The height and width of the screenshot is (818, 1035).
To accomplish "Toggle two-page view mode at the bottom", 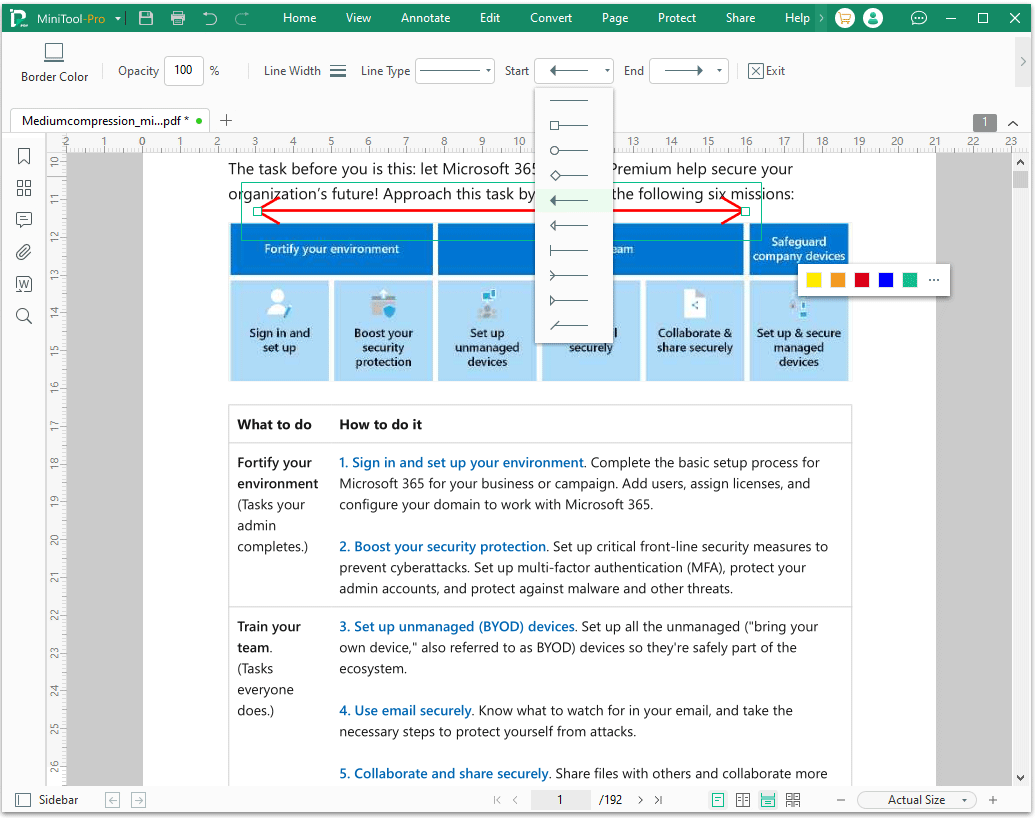I will click(741, 800).
